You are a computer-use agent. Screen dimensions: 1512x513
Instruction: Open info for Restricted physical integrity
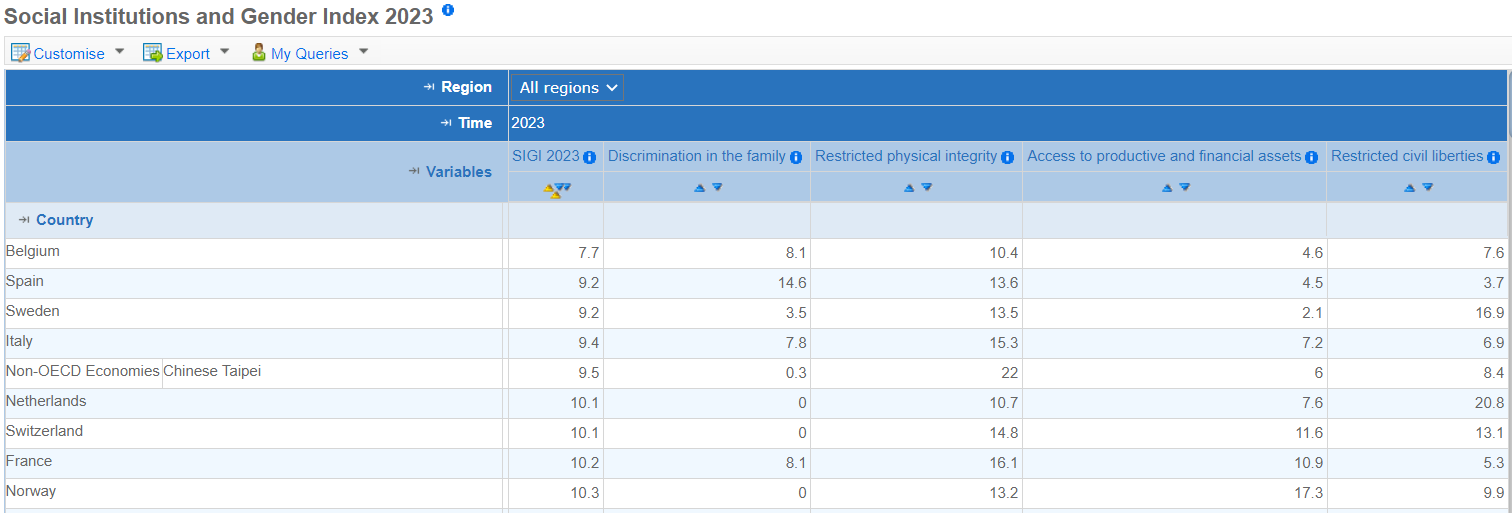(1008, 157)
